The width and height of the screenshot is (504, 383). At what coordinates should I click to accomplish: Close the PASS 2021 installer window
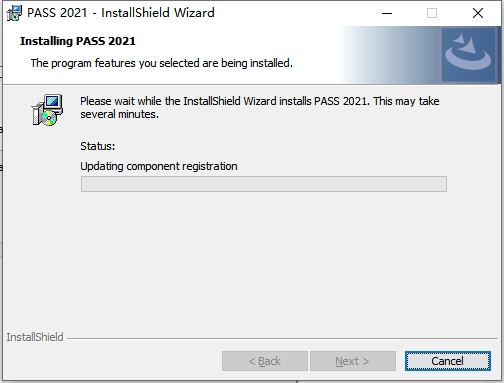point(478,13)
